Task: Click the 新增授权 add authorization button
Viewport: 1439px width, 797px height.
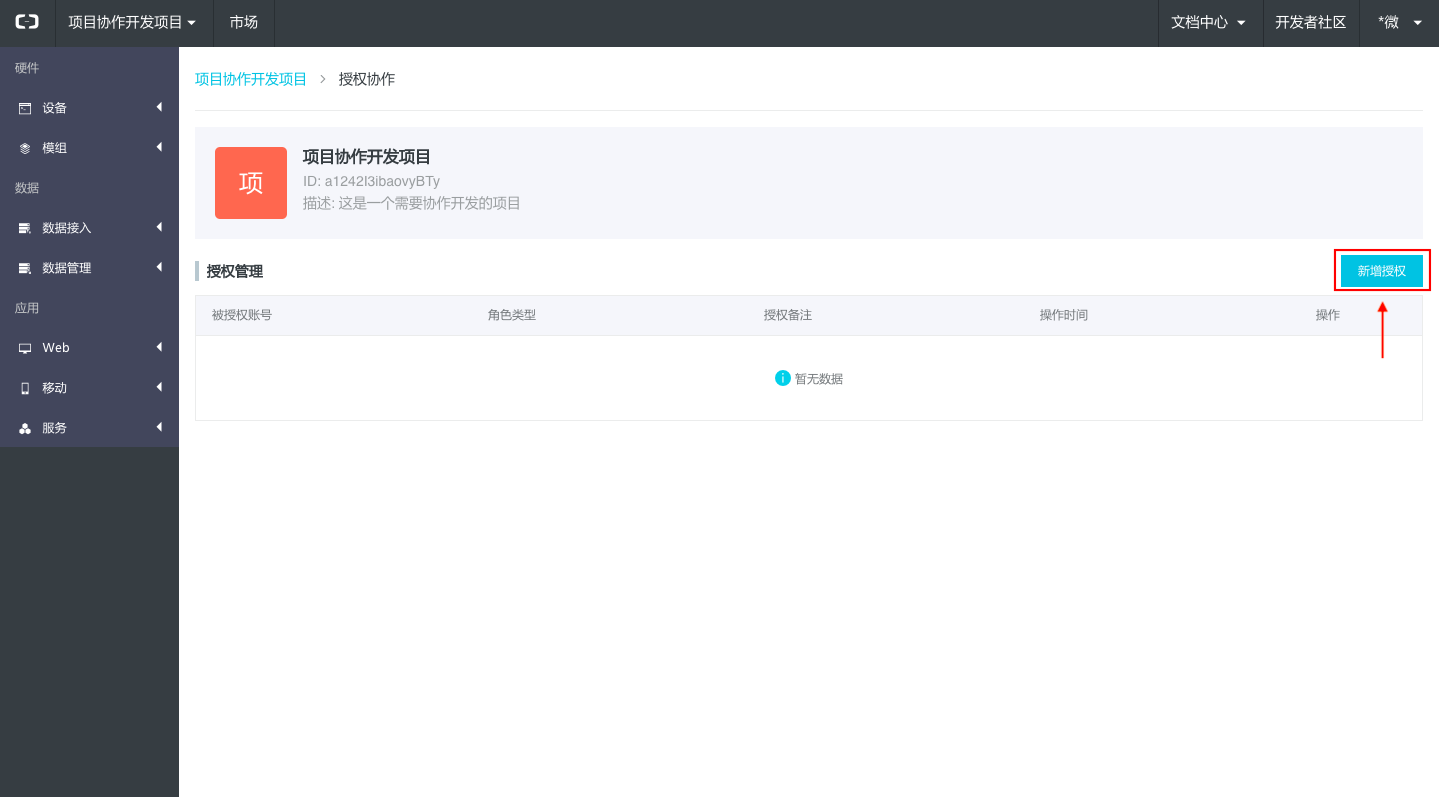Action: click(1381, 271)
